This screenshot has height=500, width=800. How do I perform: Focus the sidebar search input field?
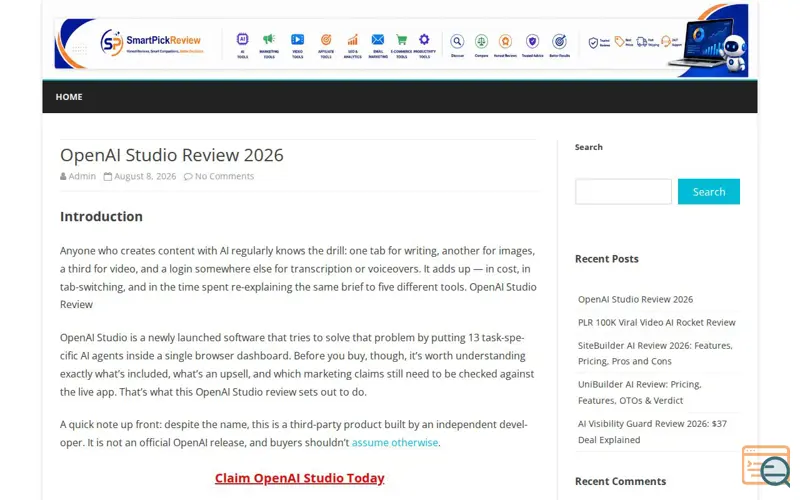623,192
